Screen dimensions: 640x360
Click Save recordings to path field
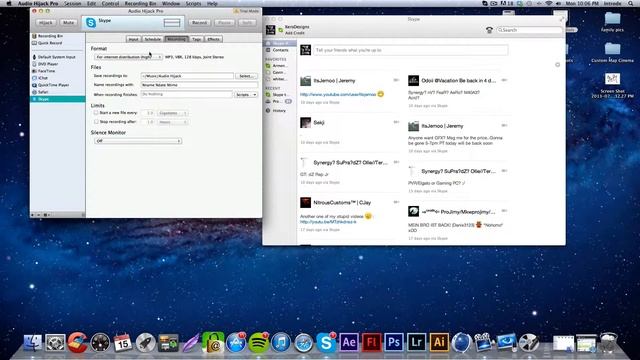click(x=187, y=76)
